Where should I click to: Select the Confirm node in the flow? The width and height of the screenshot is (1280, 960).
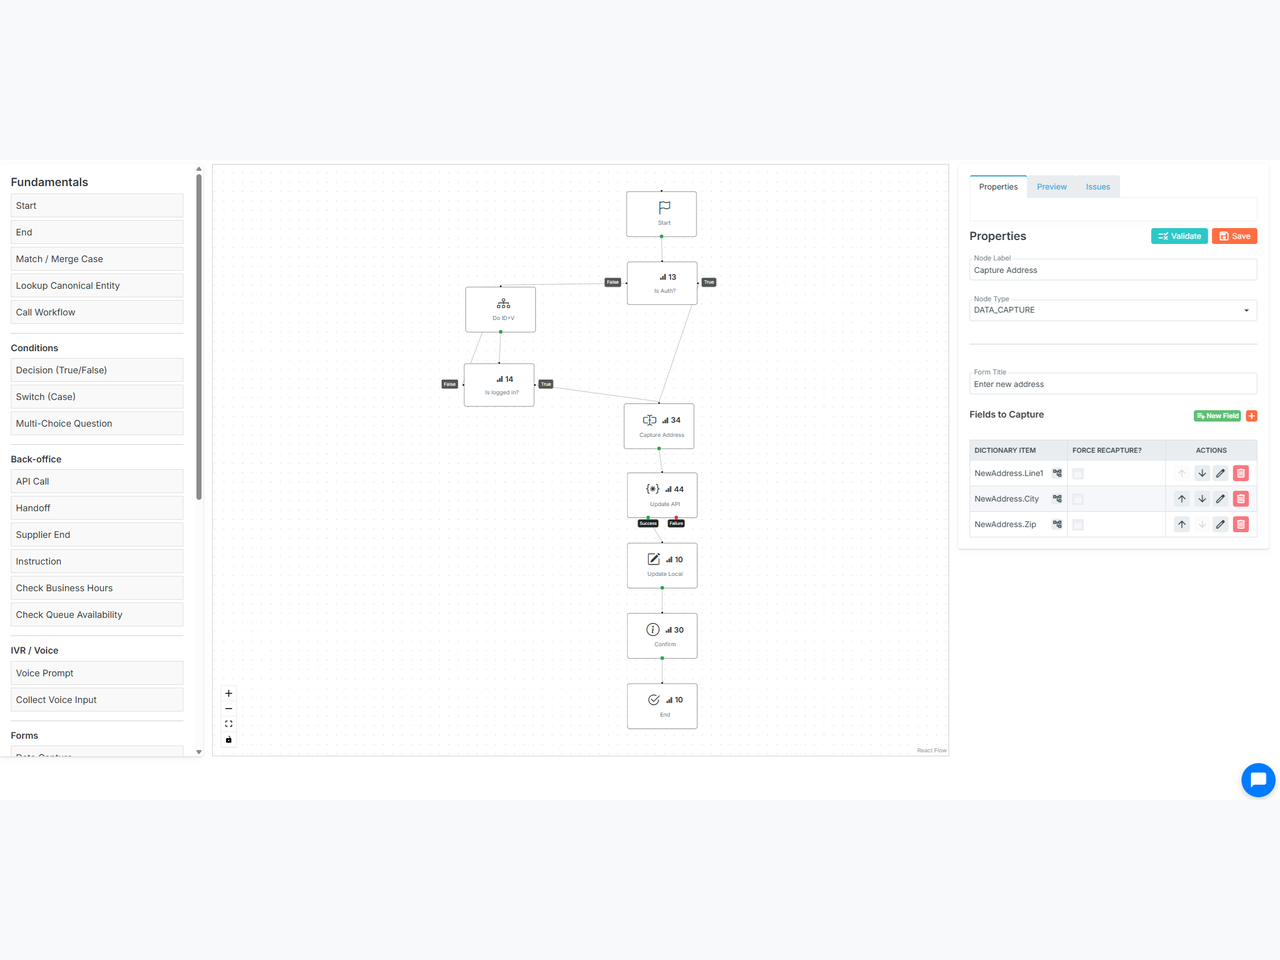(662, 635)
